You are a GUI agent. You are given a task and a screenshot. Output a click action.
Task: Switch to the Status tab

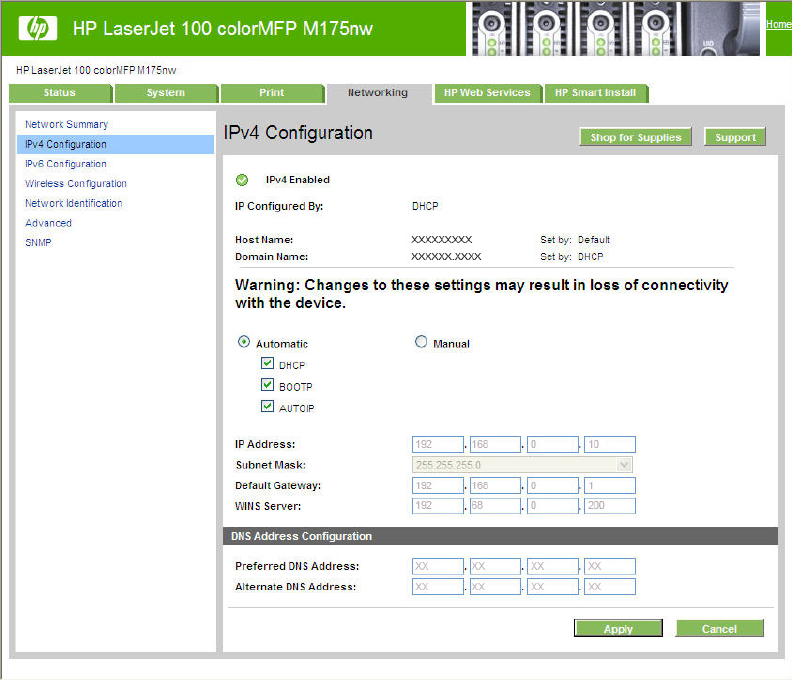(x=60, y=93)
